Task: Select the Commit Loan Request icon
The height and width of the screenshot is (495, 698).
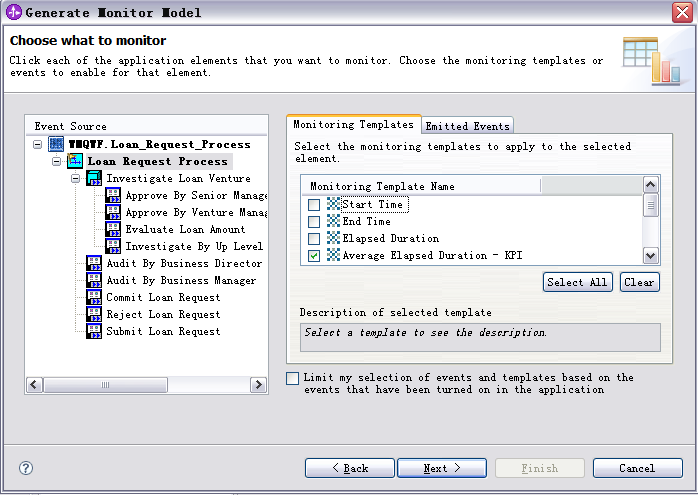Action: pyautogui.click(x=94, y=297)
